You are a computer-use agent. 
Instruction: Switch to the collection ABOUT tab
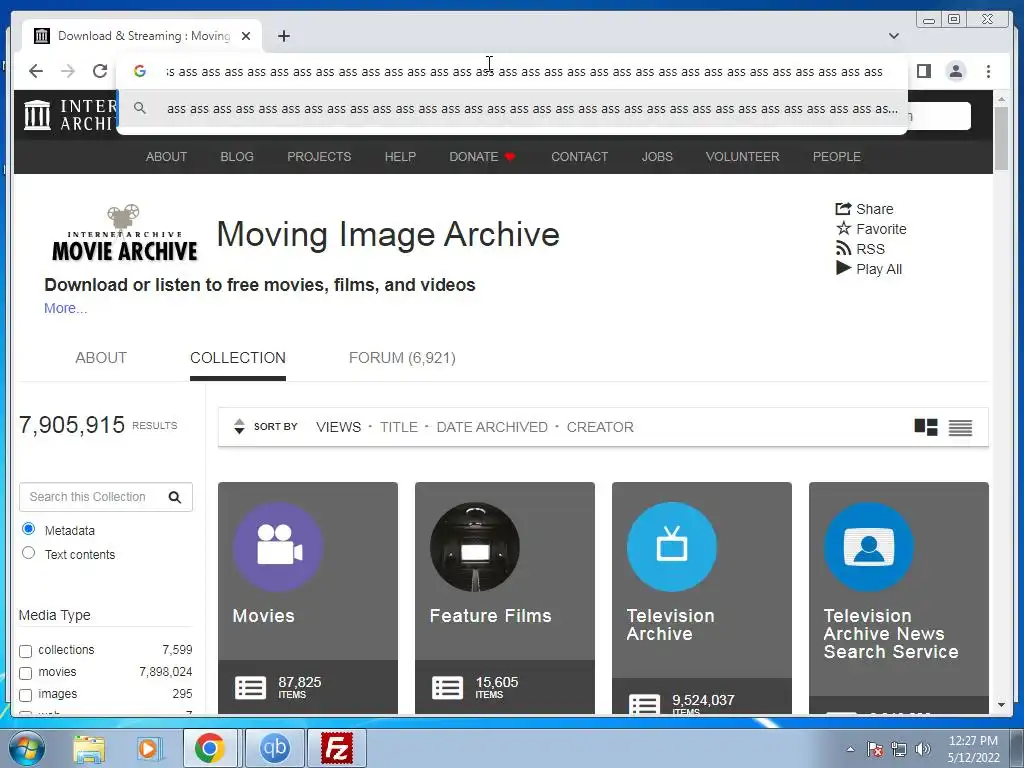(101, 358)
